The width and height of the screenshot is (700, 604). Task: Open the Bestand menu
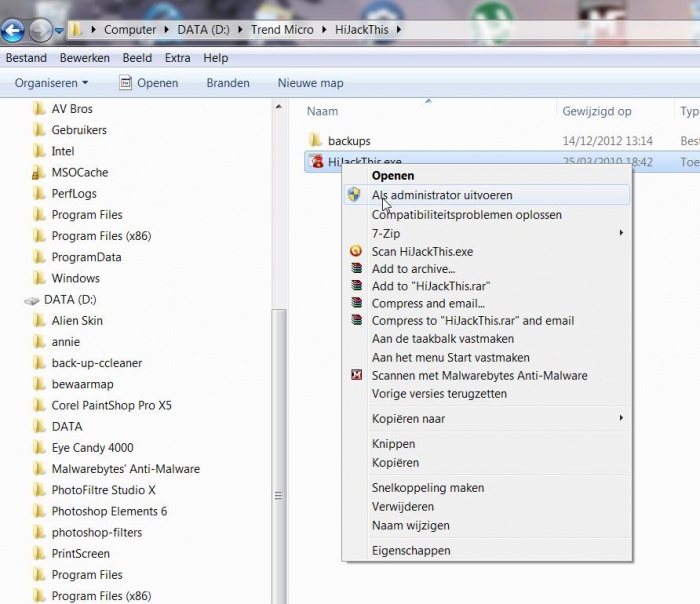[26, 58]
